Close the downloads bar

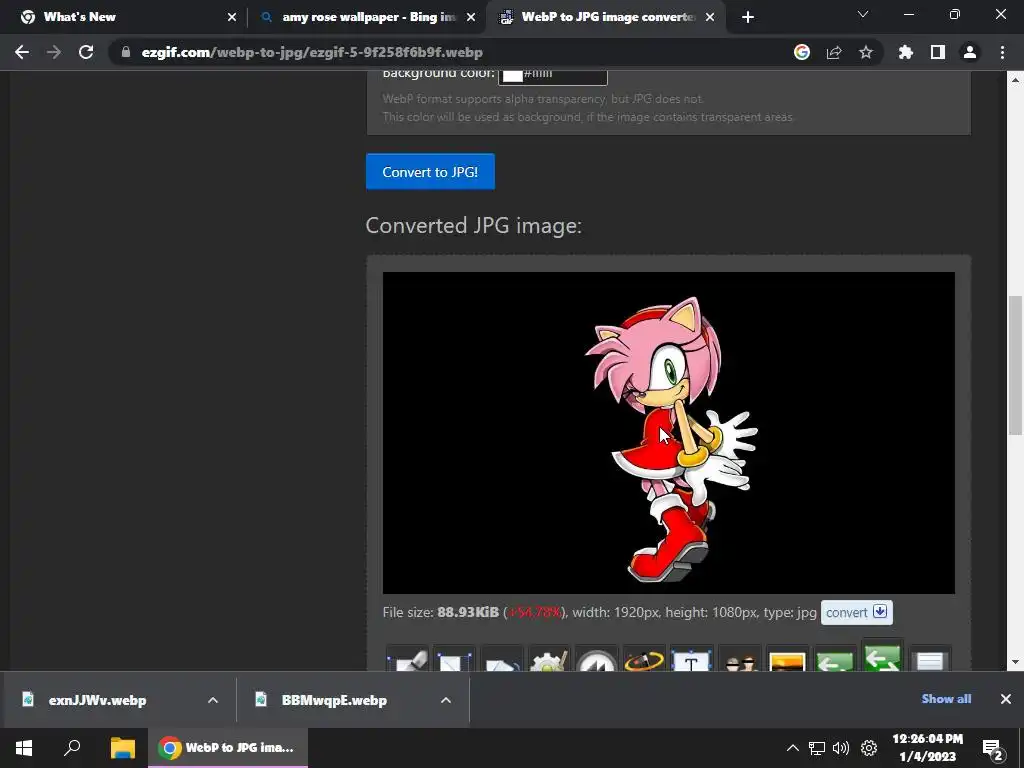pos(1006,699)
